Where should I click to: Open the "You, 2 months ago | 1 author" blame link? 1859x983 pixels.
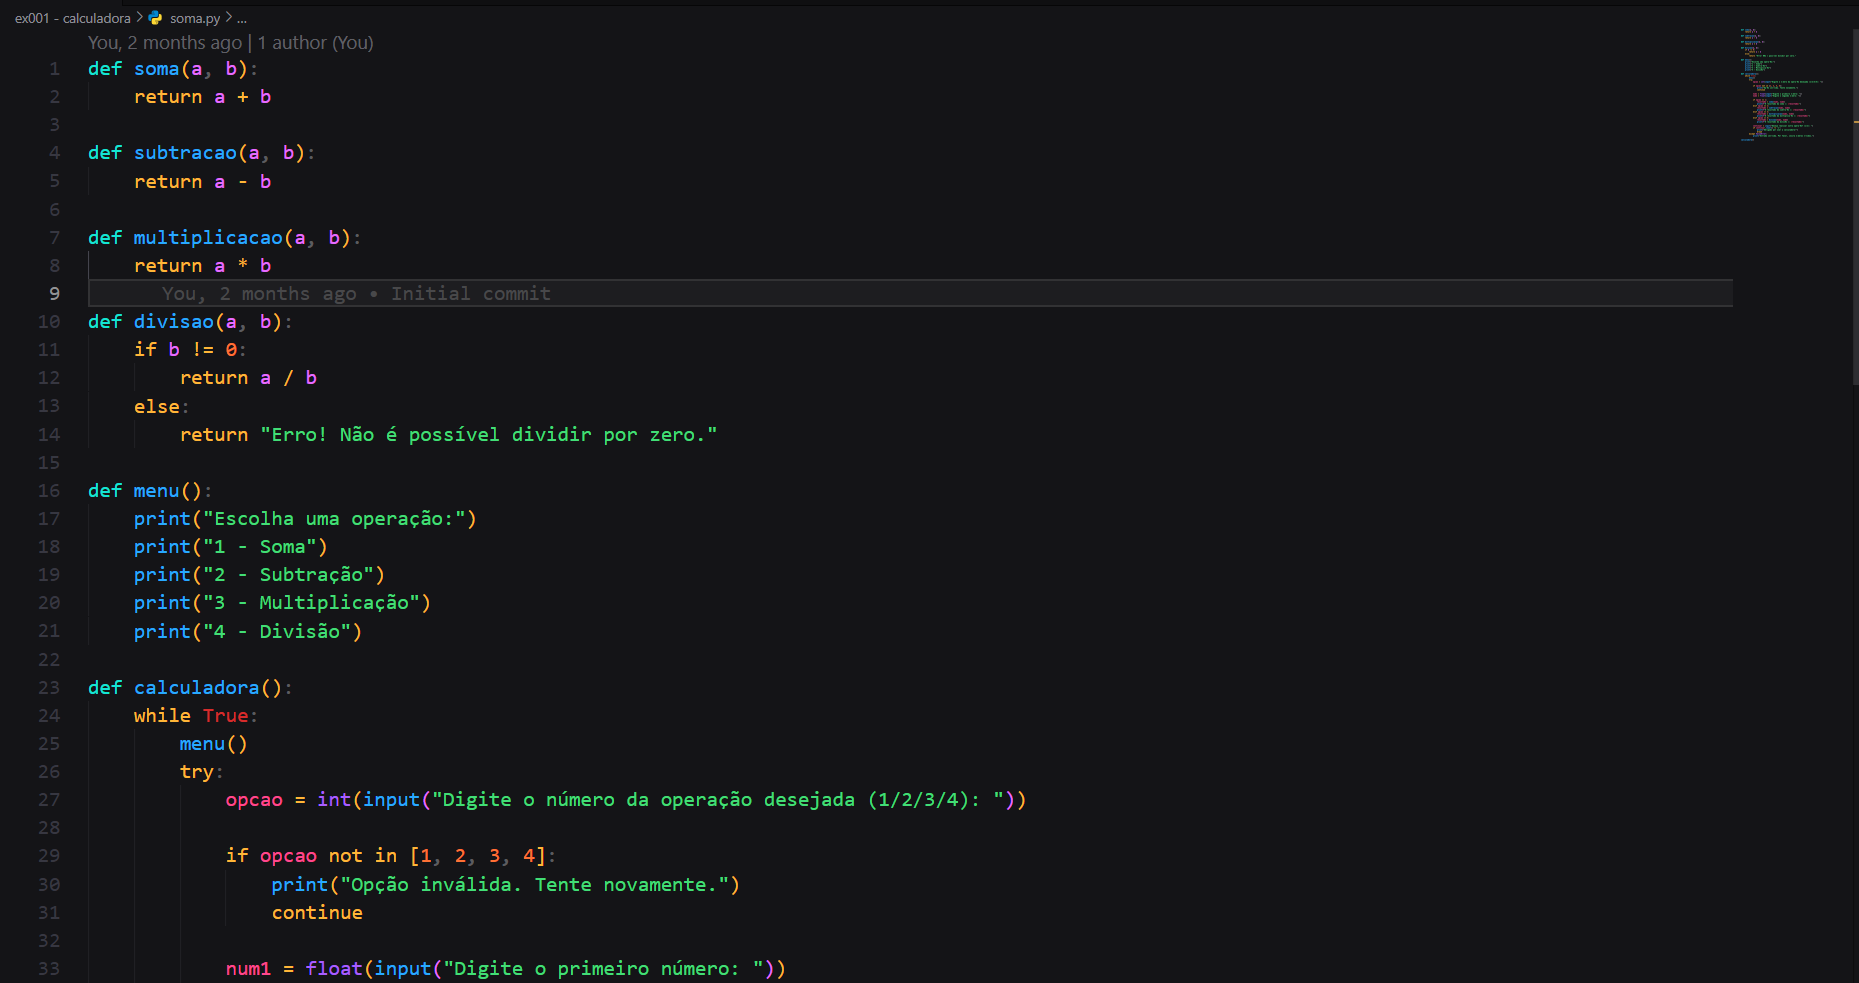(230, 42)
